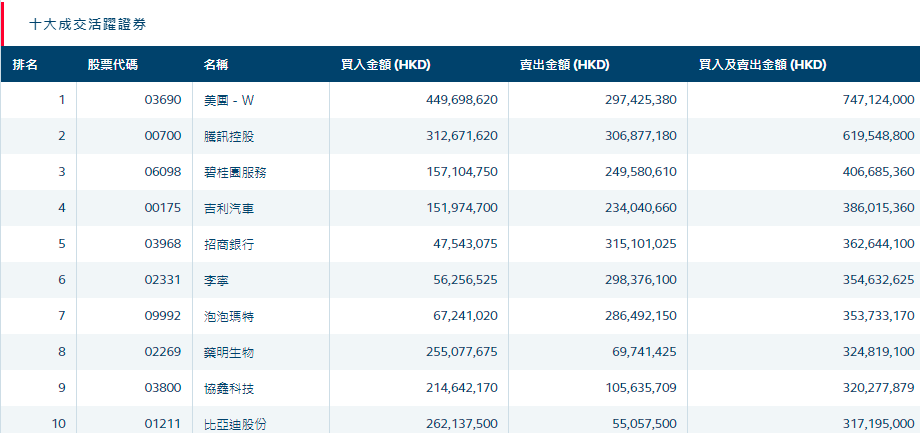The height and width of the screenshot is (433, 920).
Task: Click the 十大成交活躍證券 heading
Action: [87, 25]
